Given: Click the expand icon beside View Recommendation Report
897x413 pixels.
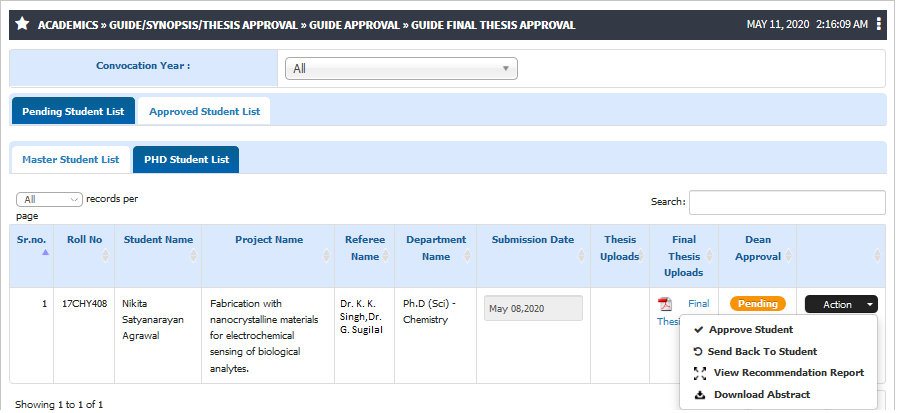Looking at the screenshot, I should coord(700,373).
